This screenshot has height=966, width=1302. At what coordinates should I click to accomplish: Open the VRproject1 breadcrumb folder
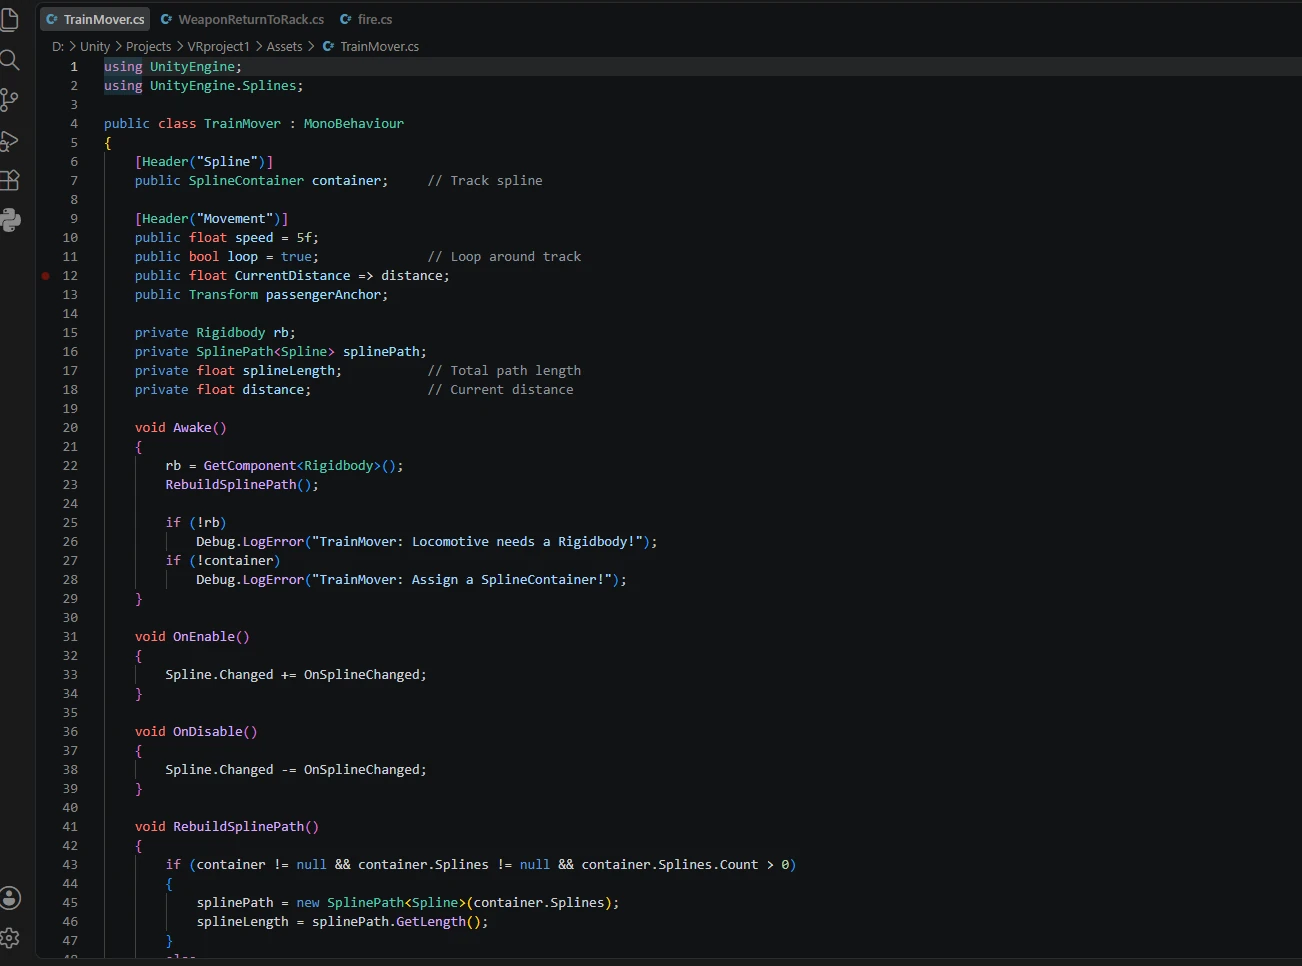[219, 46]
